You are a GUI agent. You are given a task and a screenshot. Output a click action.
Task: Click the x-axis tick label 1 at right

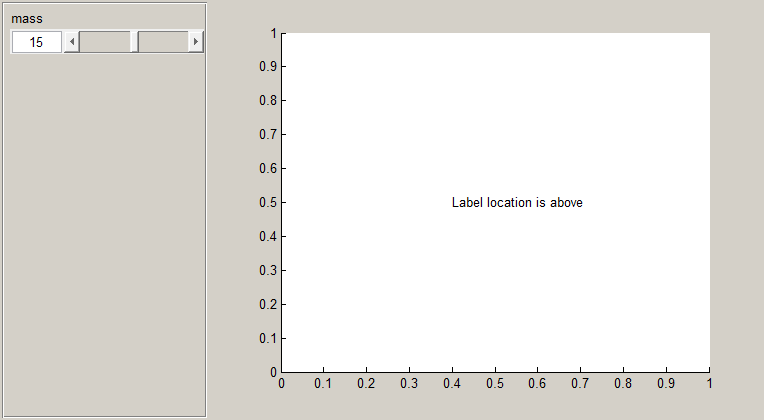tap(709, 383)
